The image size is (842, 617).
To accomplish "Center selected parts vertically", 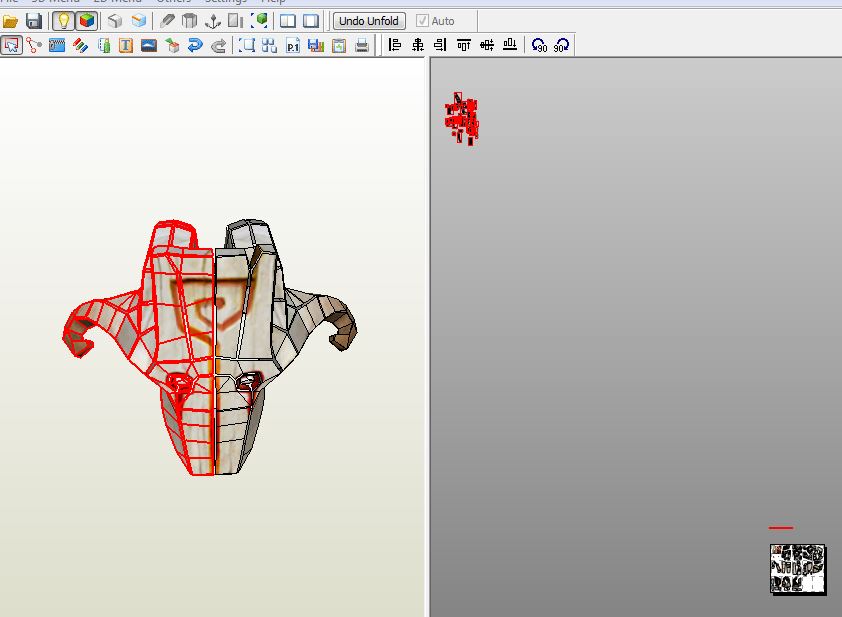I will [x=487, y=45].
